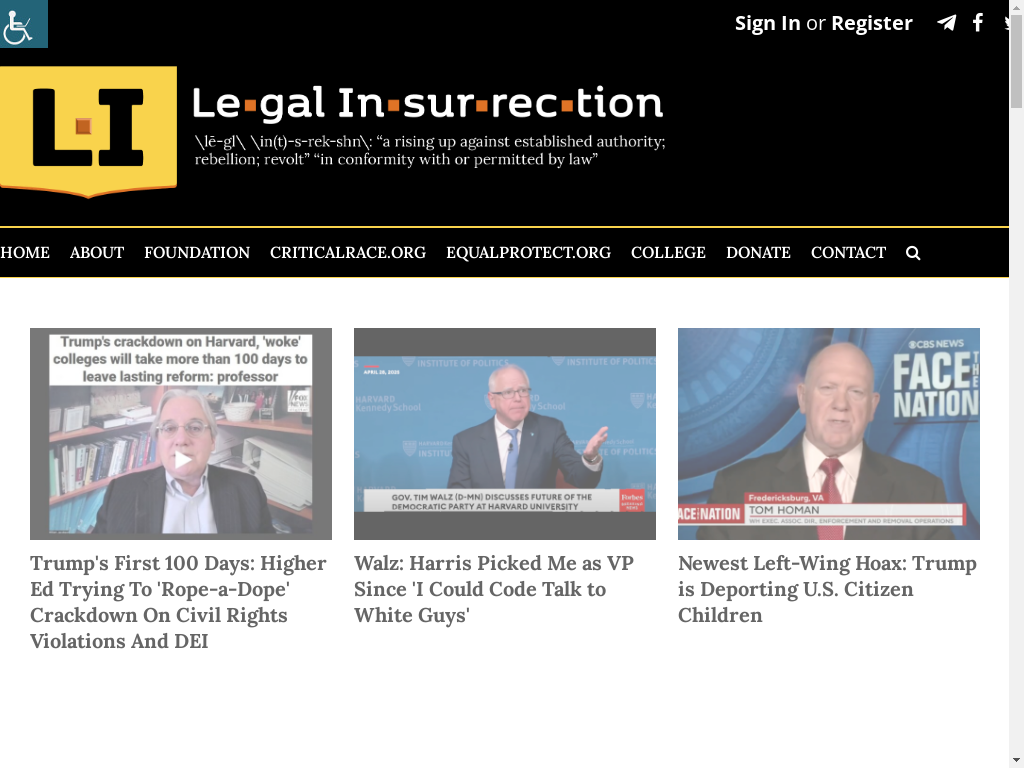Open the CONTACT page link
Image resolution: width=1024 pixels, height=768 pixels.
click(848, 253)
